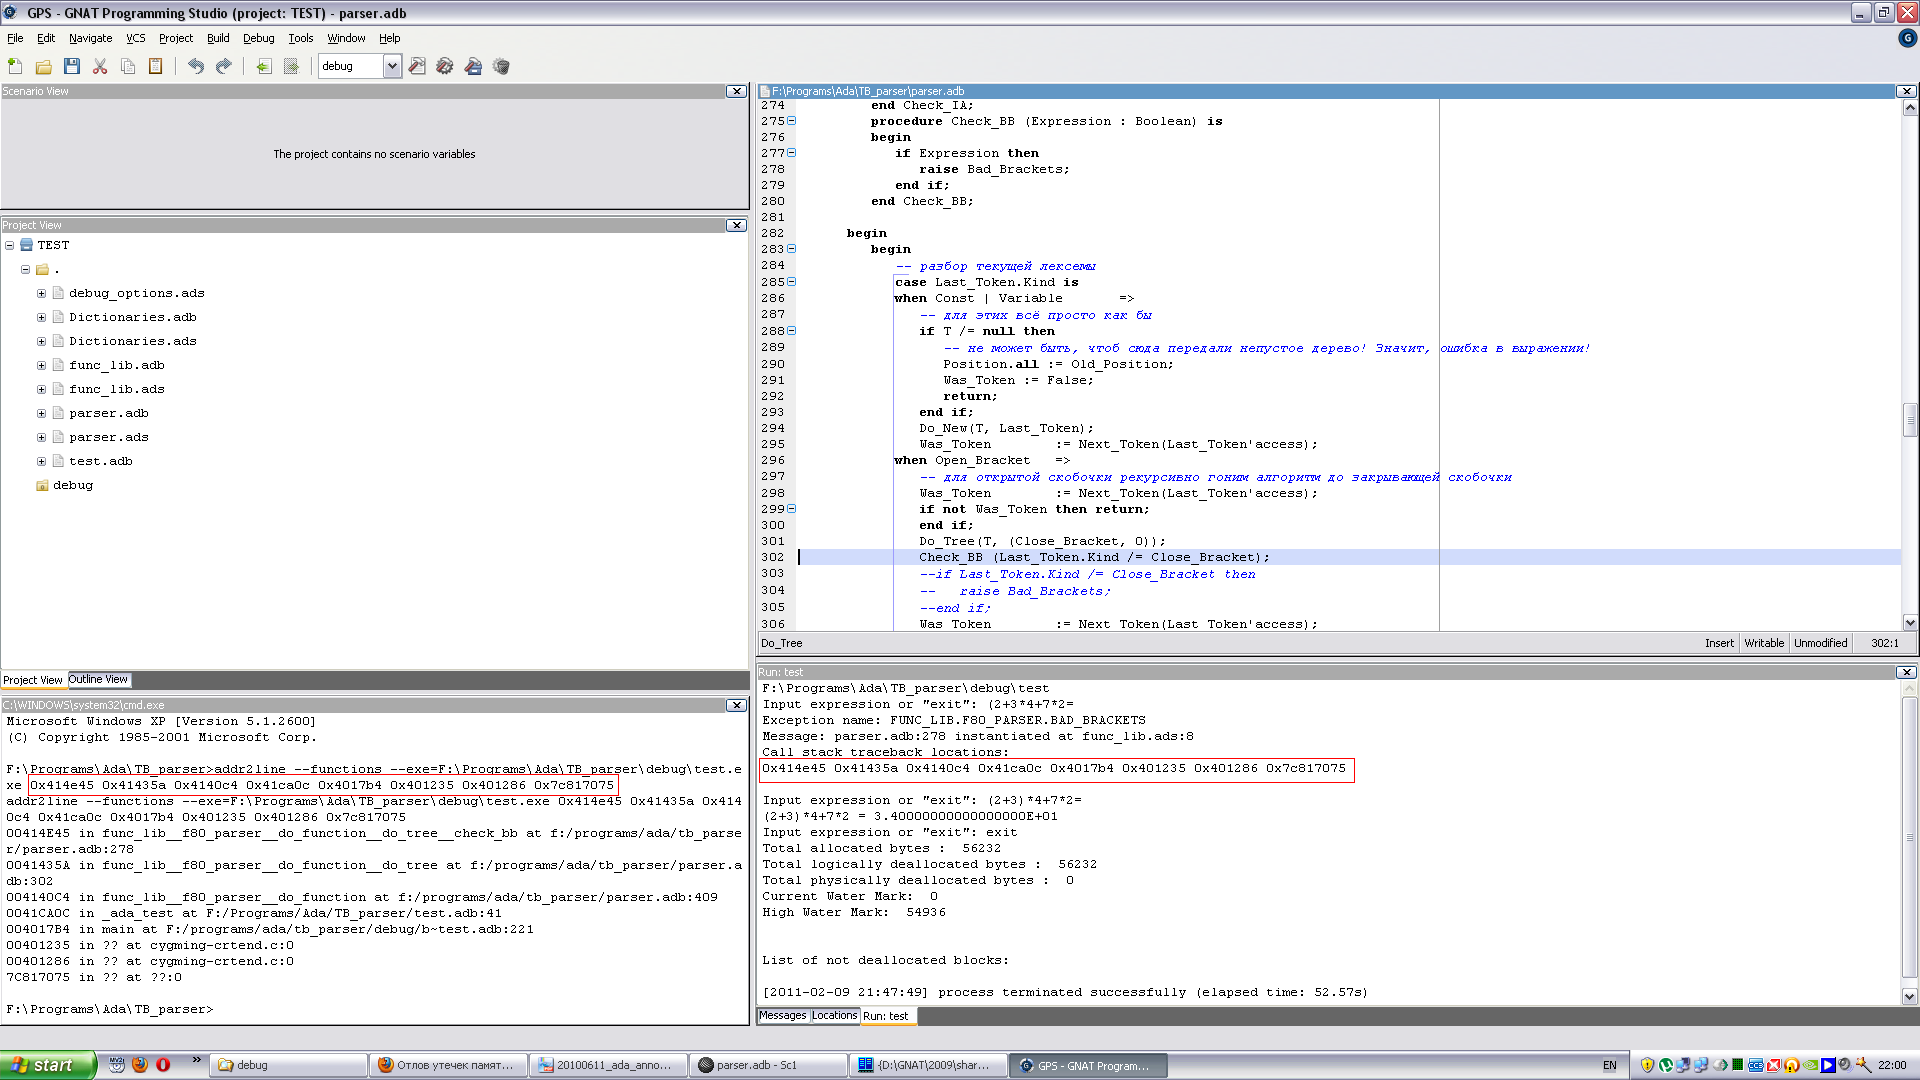The width and height of the screenshot is (1920, 1080).
Task: Toggle the Writable status in the editor status bar
Action: pyautogui.click(x=1763, y=643)
